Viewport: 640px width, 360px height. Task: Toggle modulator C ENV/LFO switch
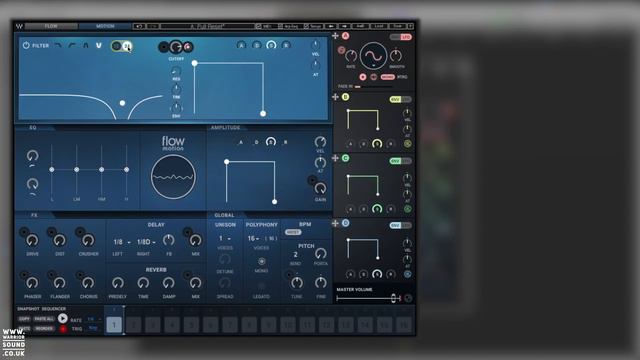(400, 161)
